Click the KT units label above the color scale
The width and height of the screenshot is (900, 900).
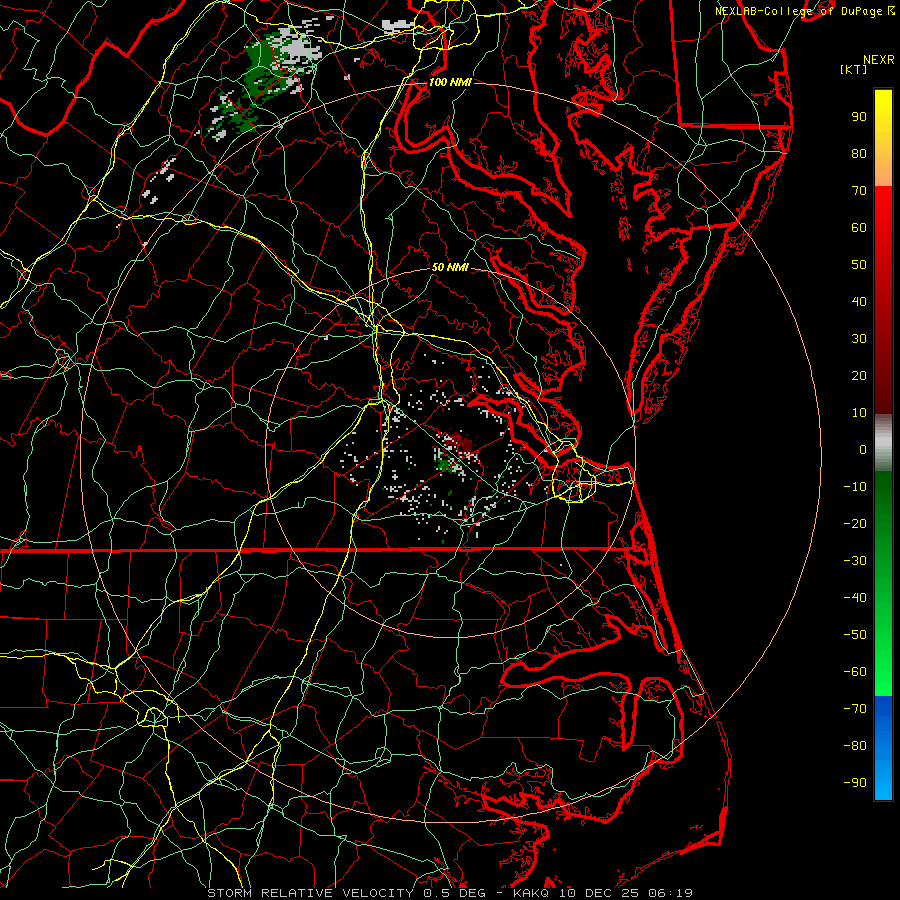[x=854, y=69]
